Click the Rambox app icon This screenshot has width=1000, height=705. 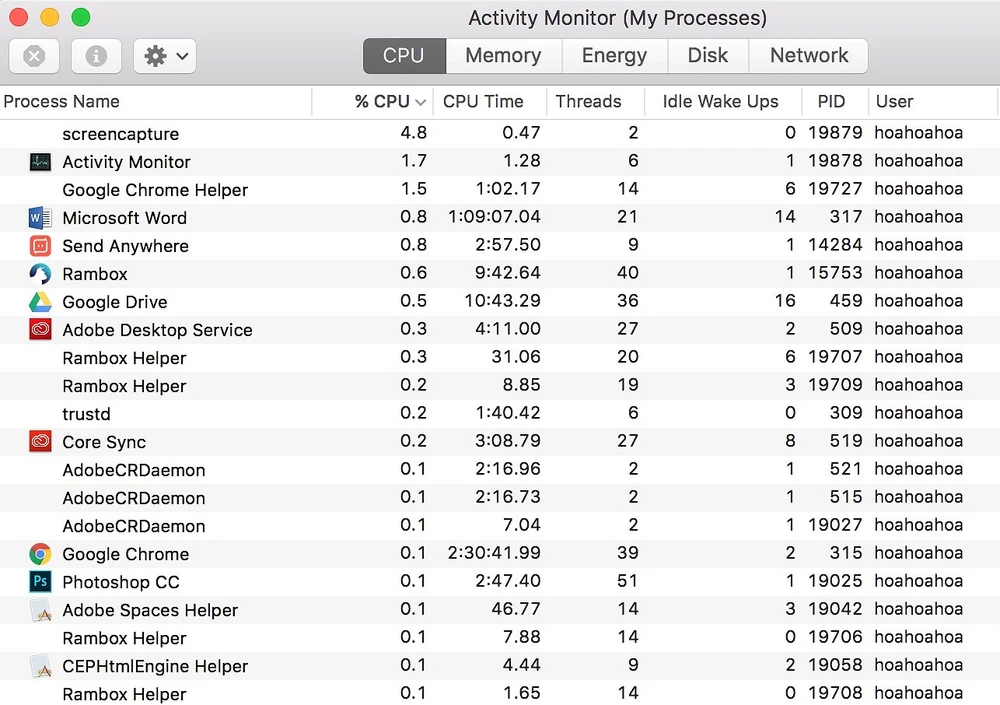(40, 274)
